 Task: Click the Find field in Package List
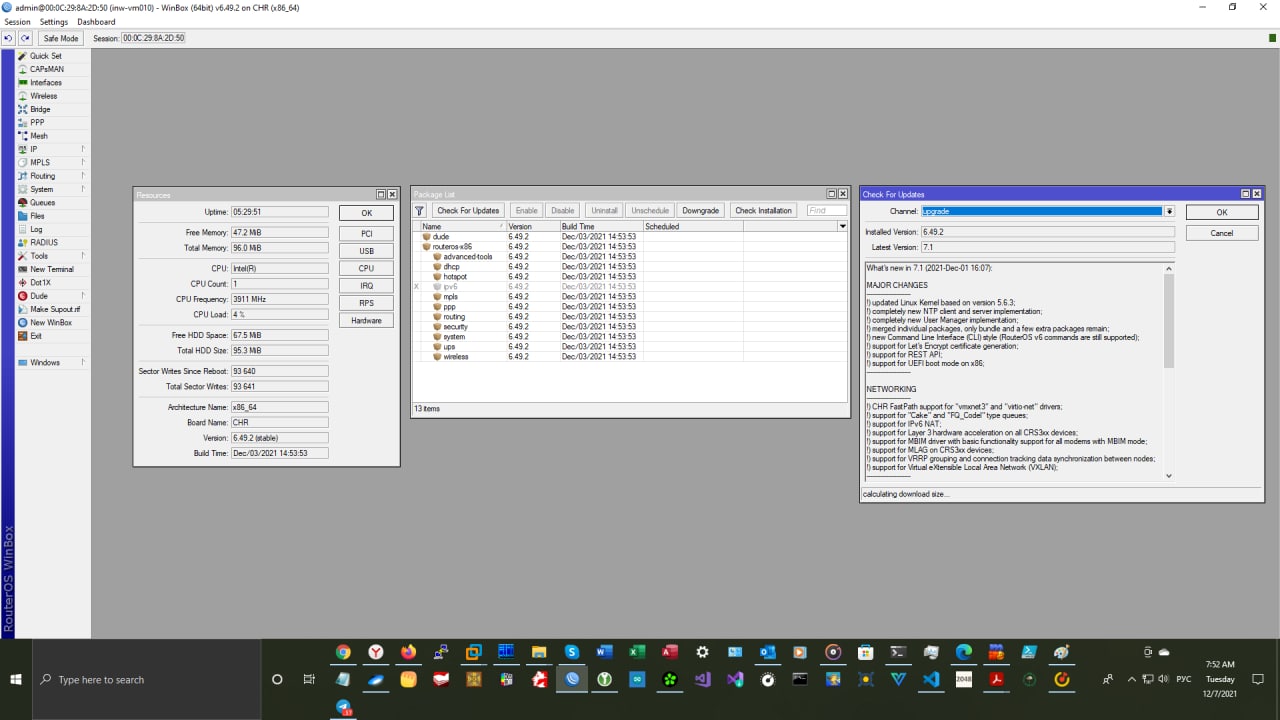[827, 211]
